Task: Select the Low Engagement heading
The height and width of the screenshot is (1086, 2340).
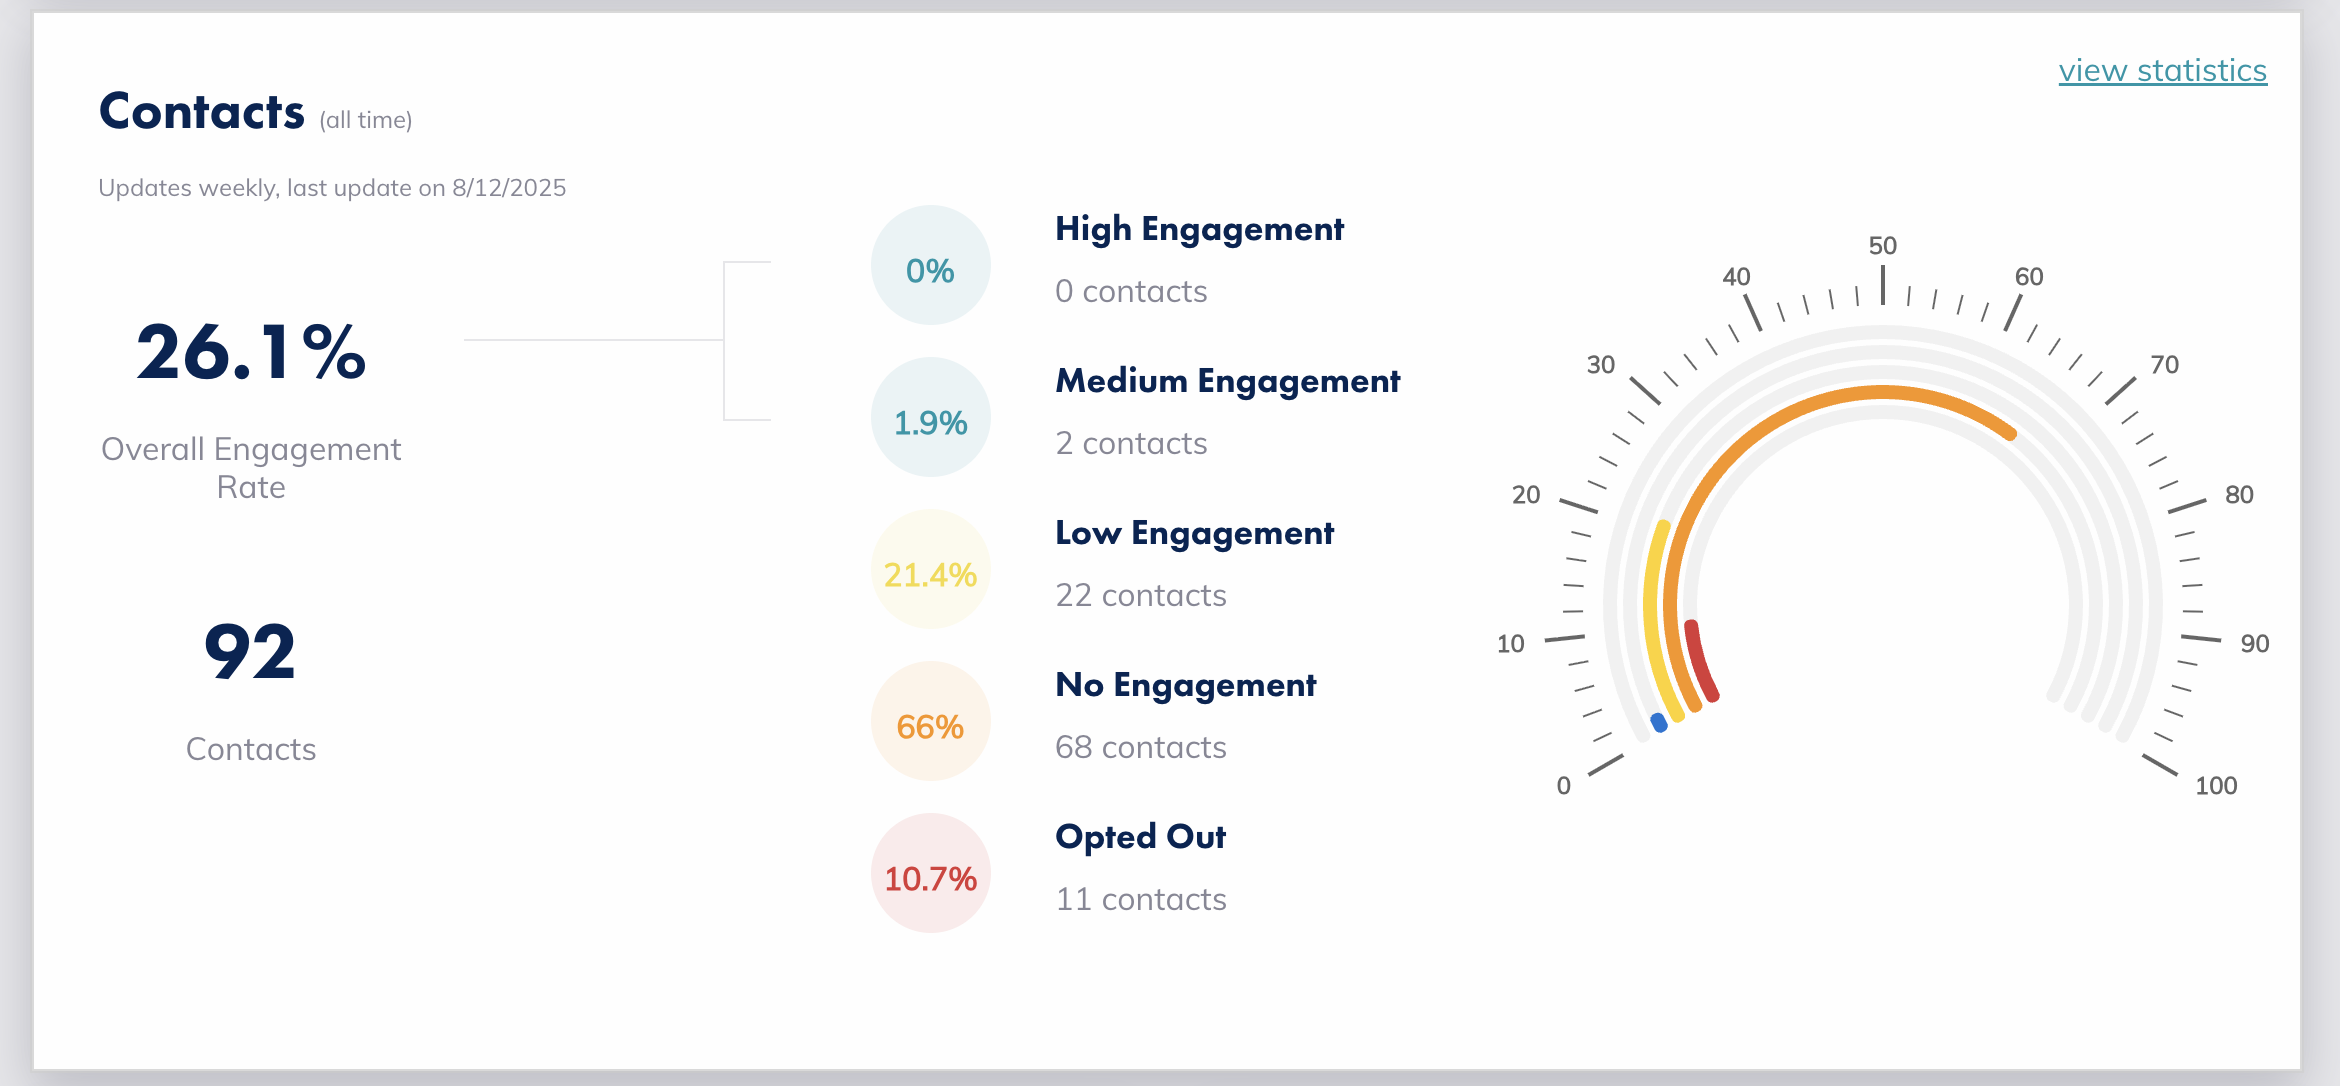Action: 1194,533
